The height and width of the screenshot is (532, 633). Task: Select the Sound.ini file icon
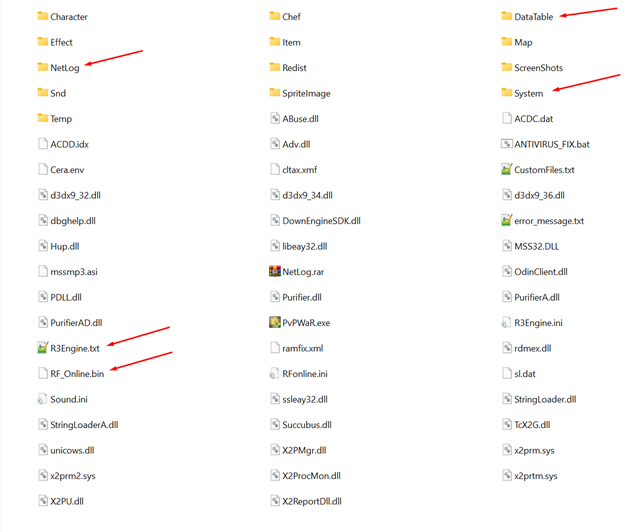43,399
